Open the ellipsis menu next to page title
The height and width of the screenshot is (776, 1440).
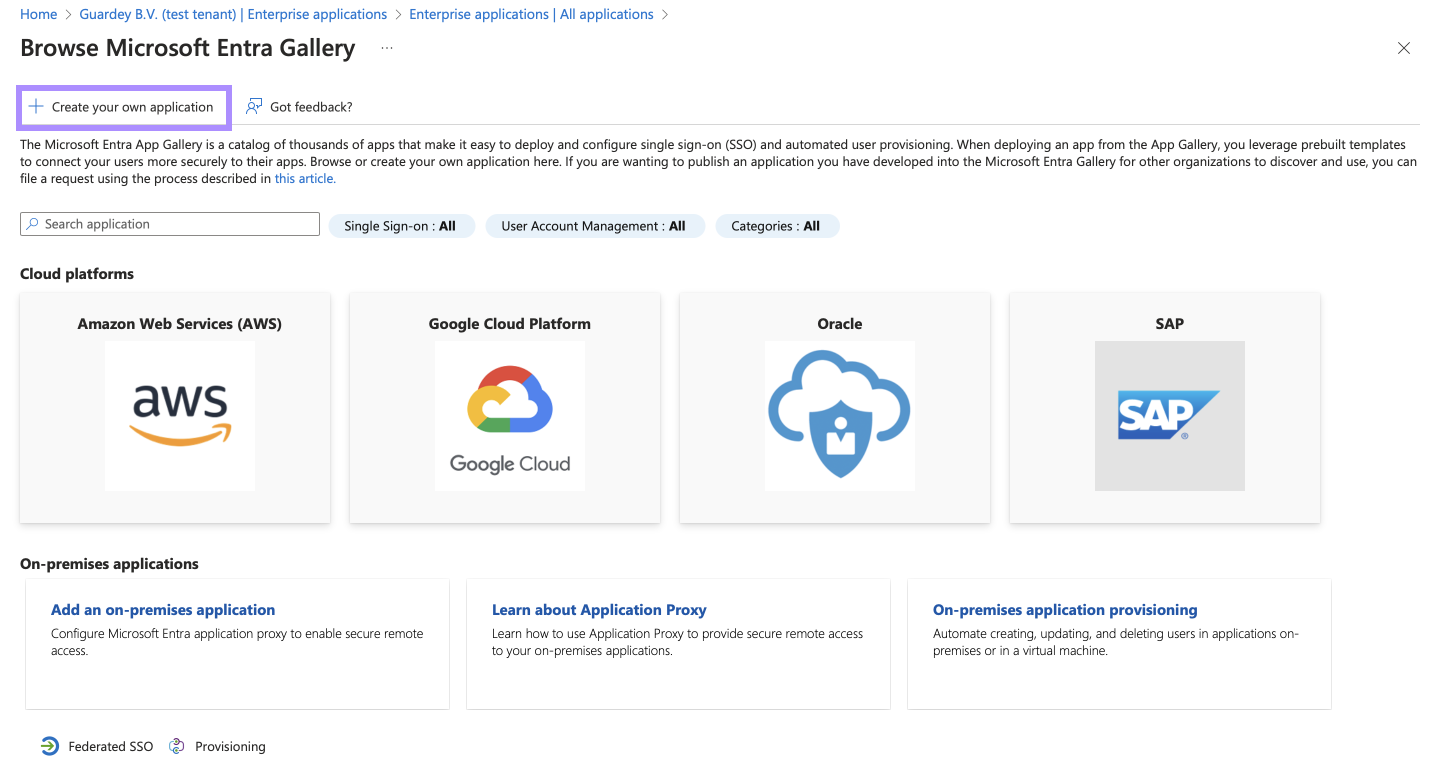pyautogui.click(x=387, y=48)
